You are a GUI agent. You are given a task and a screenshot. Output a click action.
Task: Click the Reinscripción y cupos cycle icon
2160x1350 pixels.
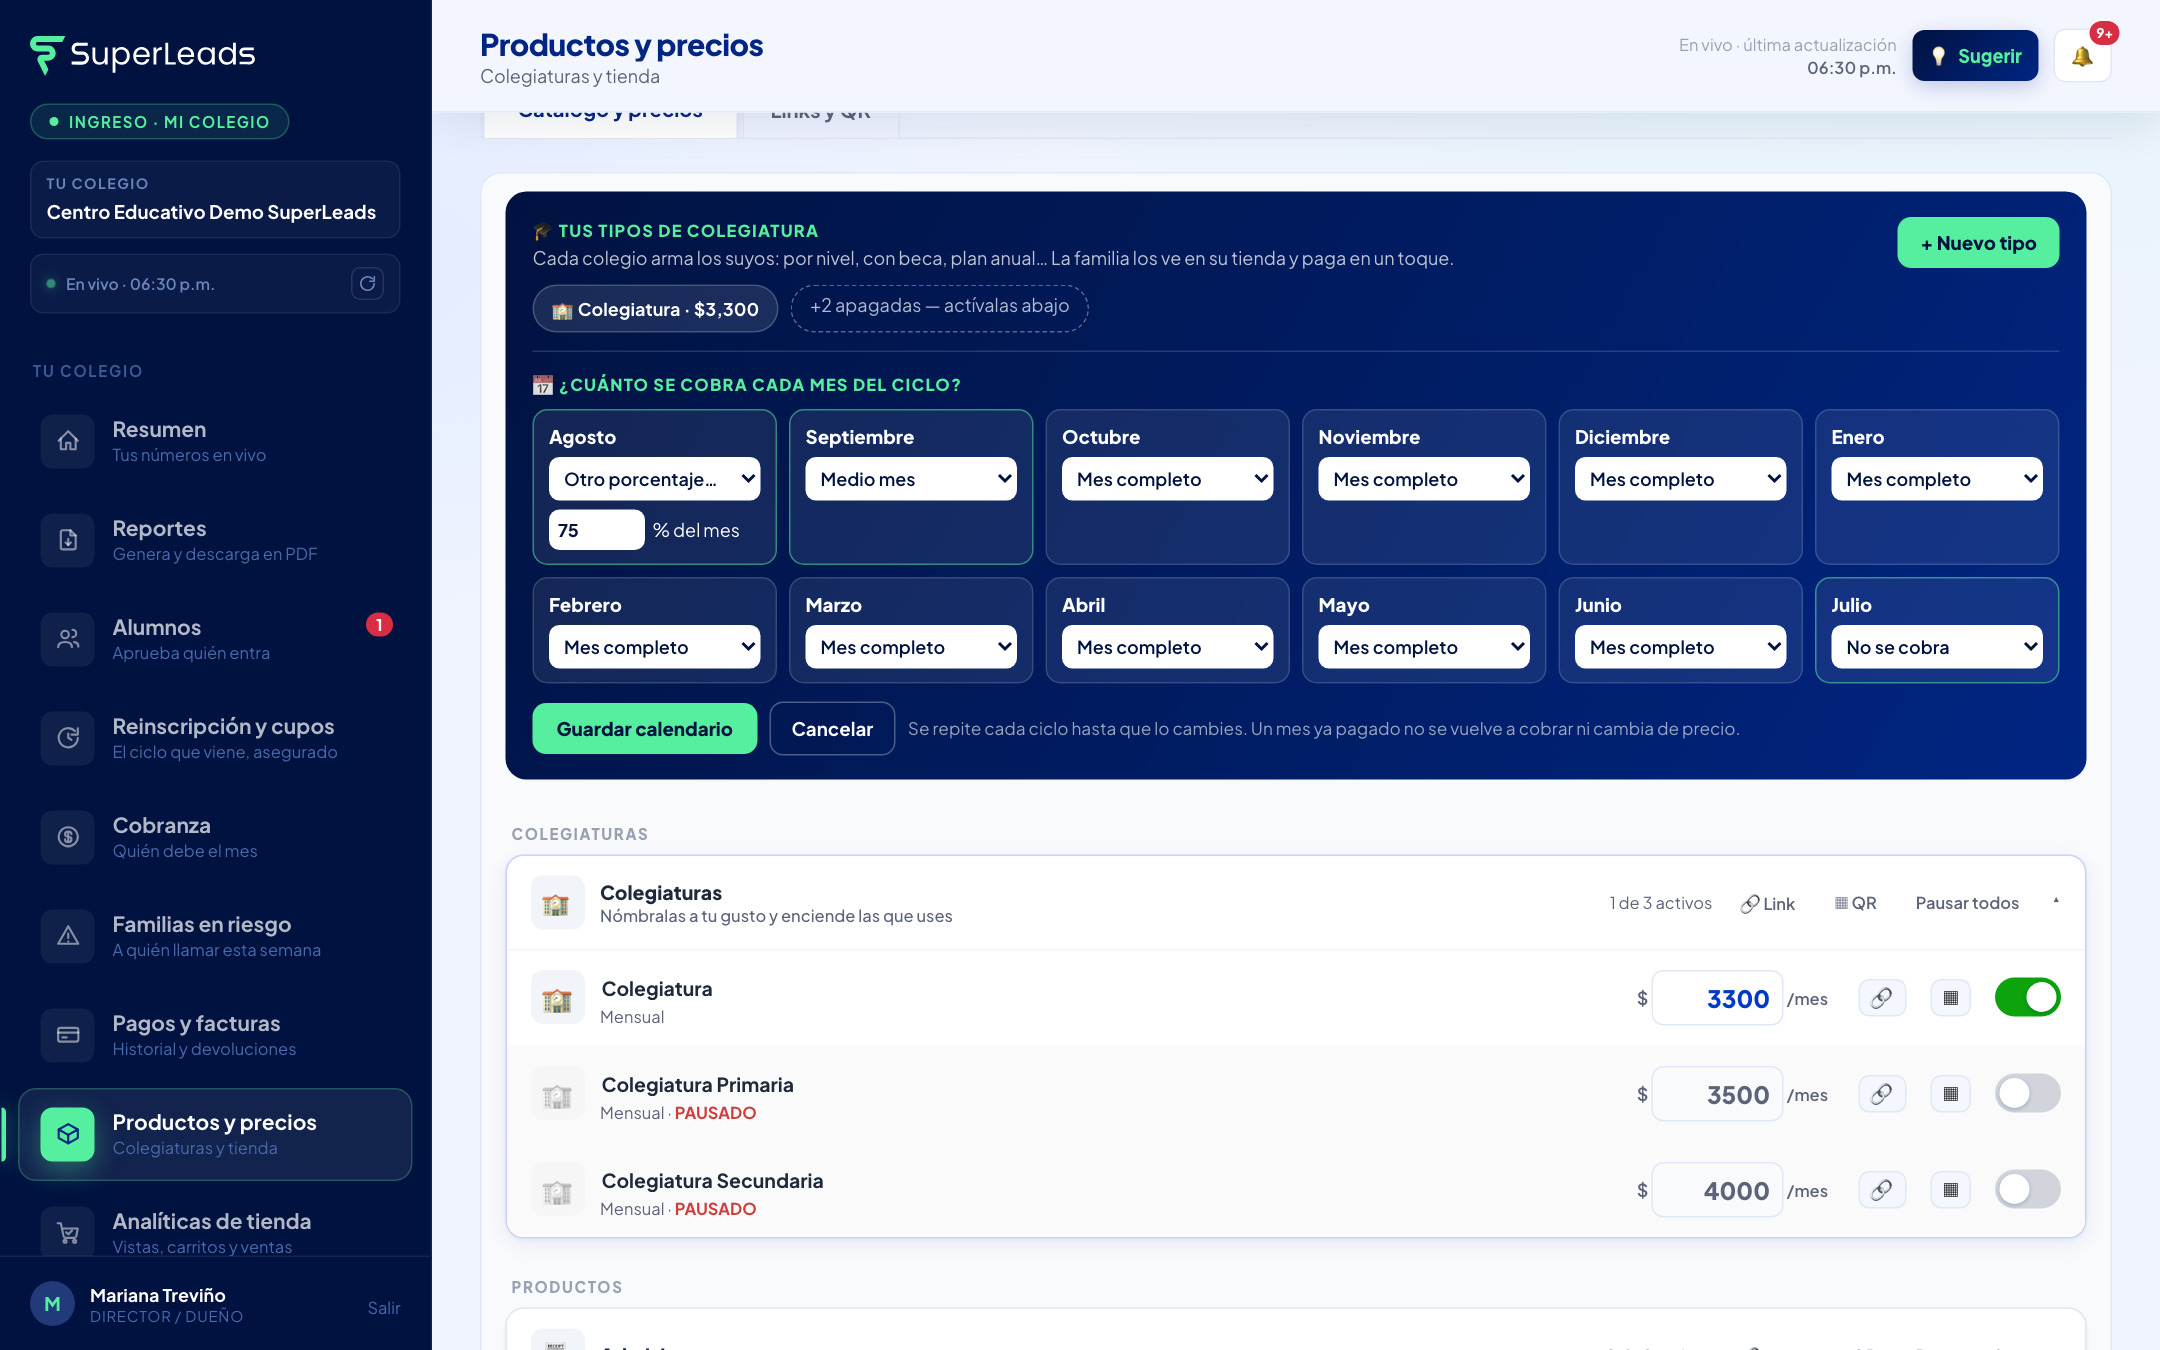(x=68, y=738)
